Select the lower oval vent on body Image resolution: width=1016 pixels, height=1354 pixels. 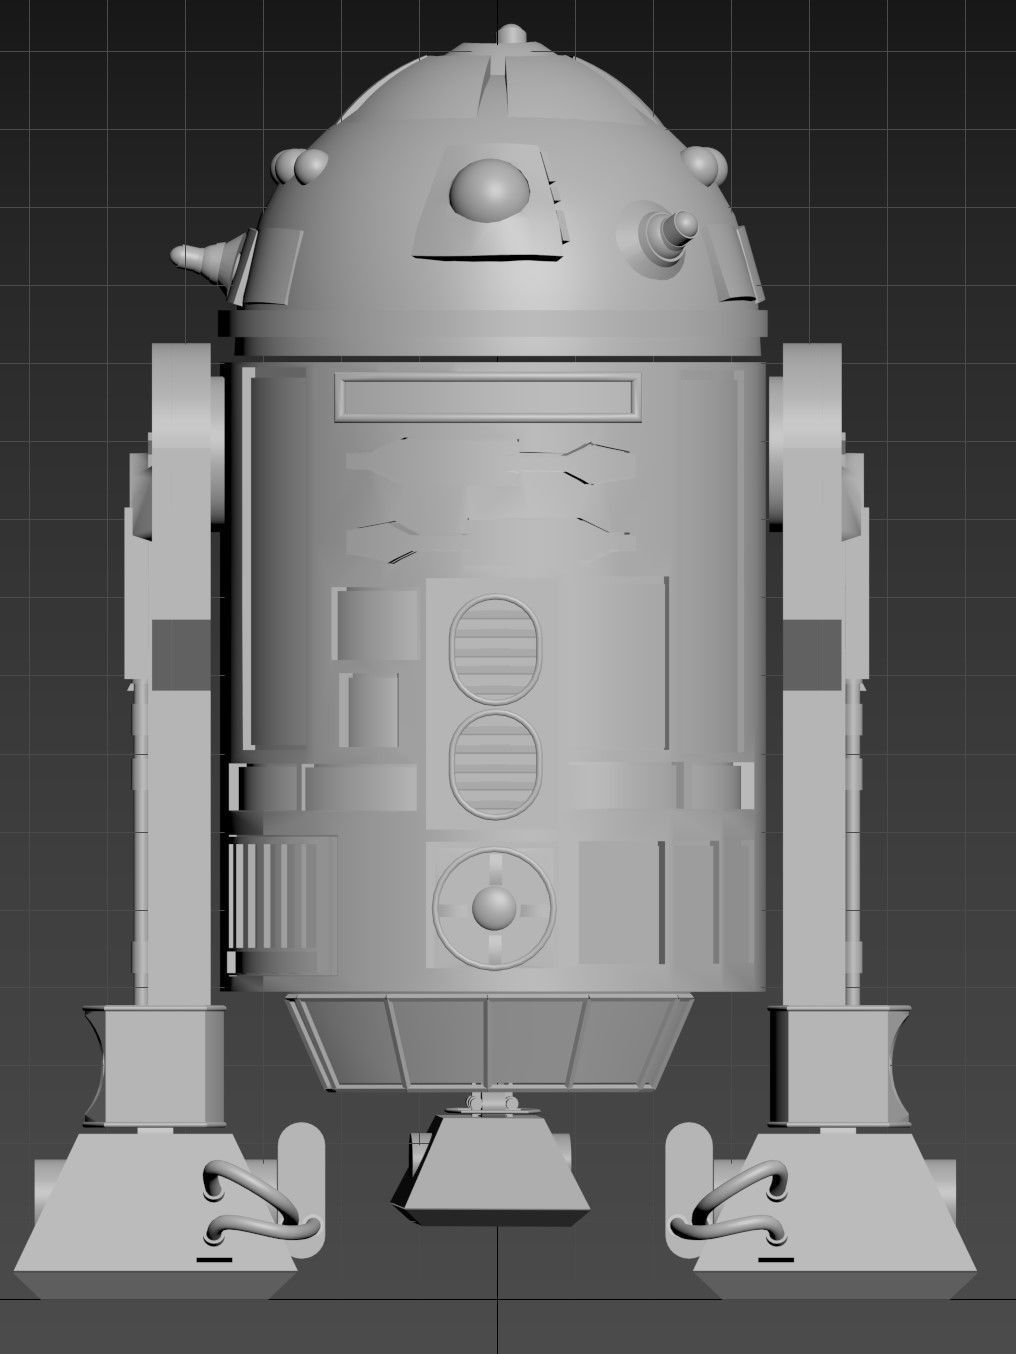495,765
